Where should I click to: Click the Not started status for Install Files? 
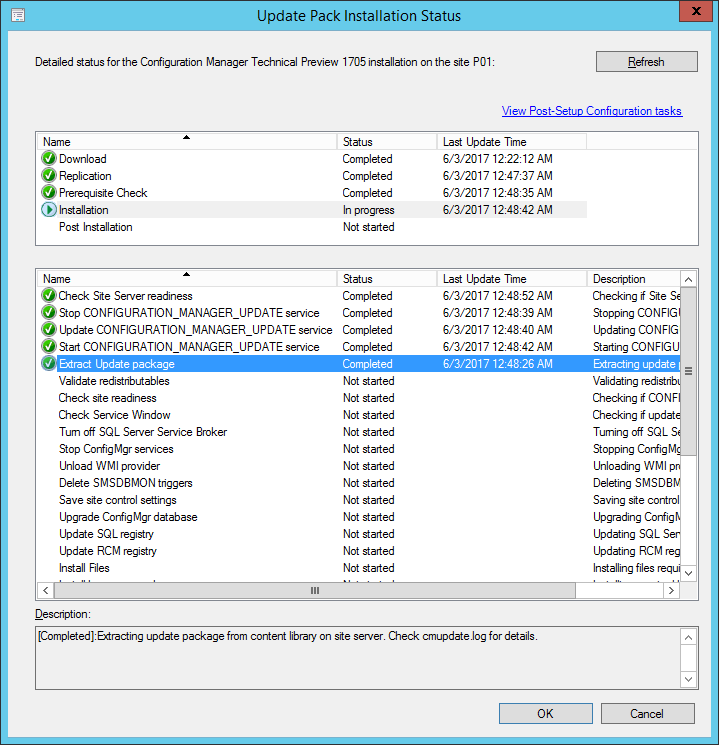pyautogui.click(x=369, y=568)
